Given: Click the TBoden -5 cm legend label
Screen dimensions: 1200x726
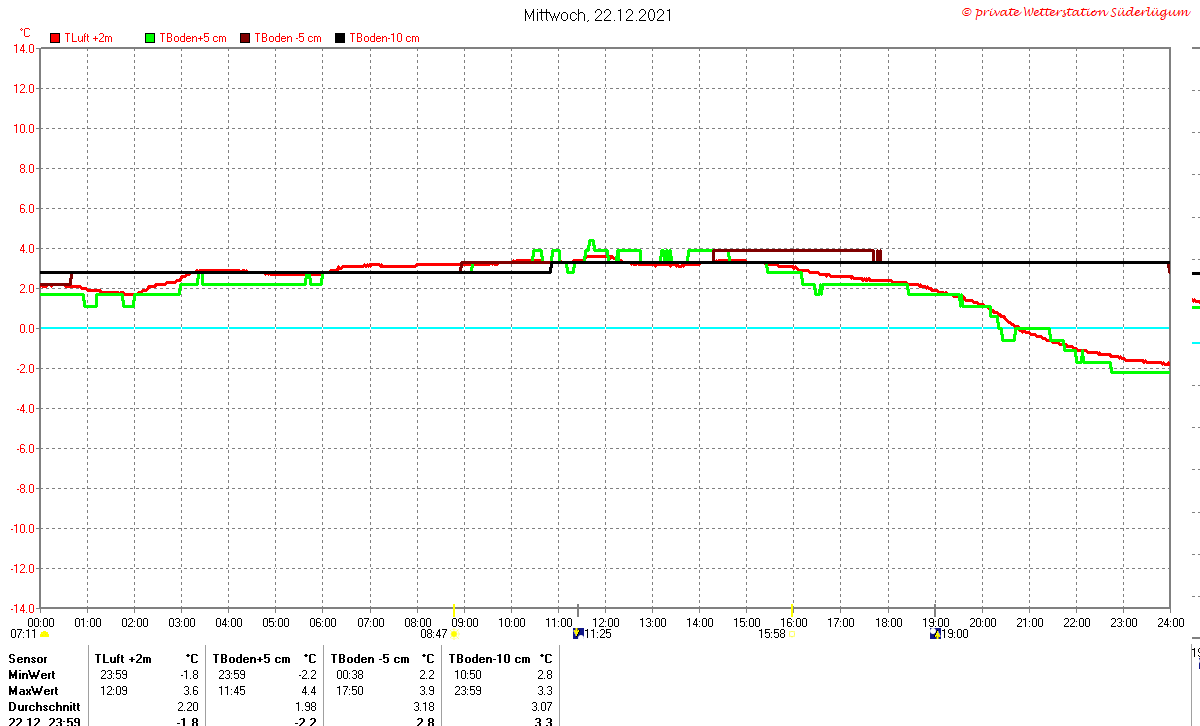Looking at the screenshot, I should [x=288, y=38].
